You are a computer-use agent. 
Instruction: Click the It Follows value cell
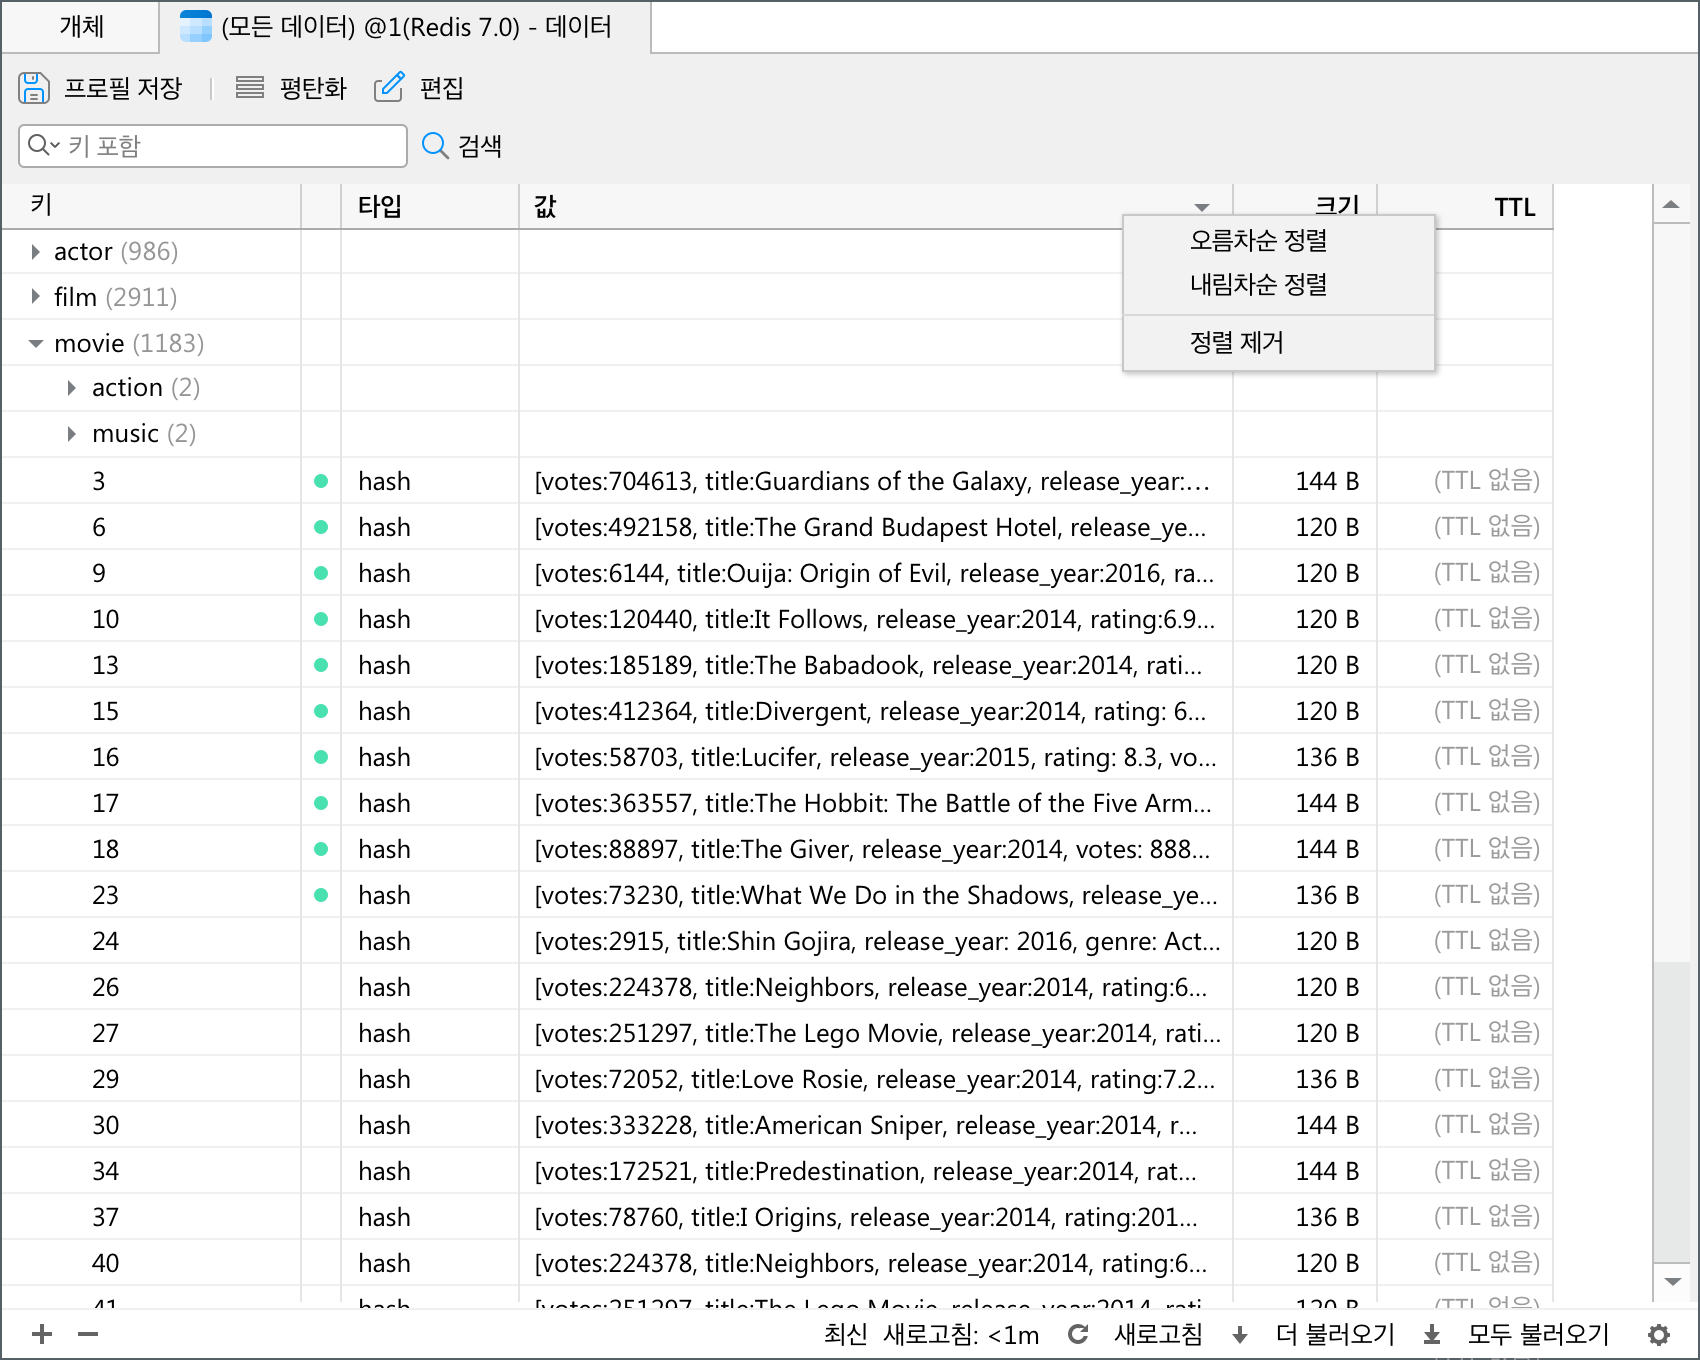(875, 619)
